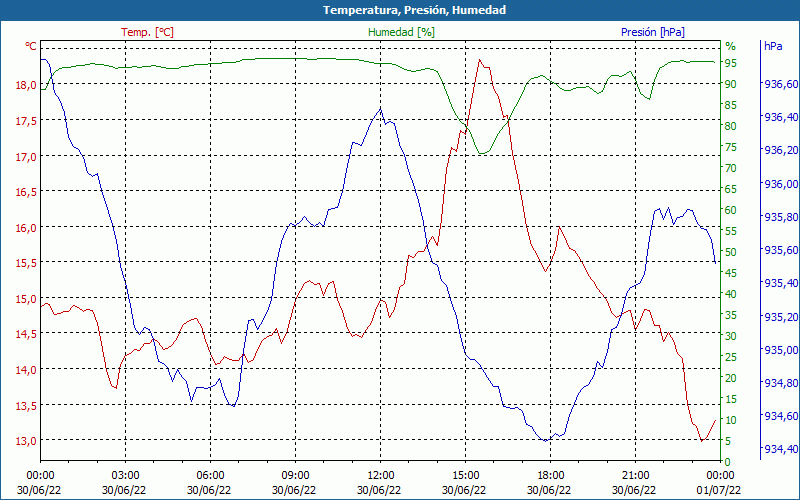Screen dimensions: 800x500
Task: Click the 18,0 temperature axis value
Action: 27,85
